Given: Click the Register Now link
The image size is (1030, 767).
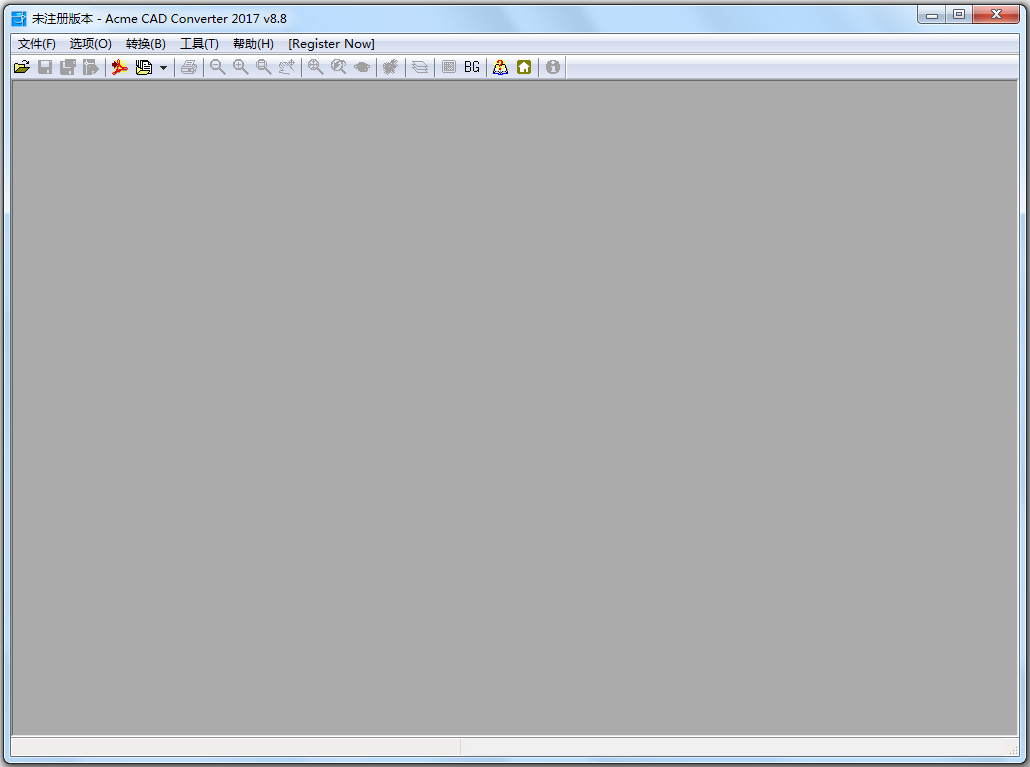Looking at the screenshot, I should click(x=331, y=43).
